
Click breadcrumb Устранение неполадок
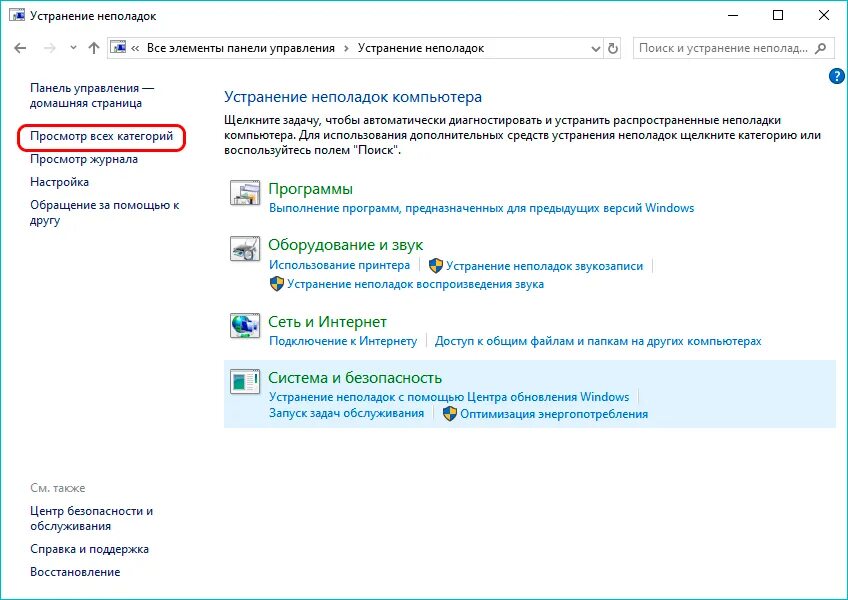[421, 48]
